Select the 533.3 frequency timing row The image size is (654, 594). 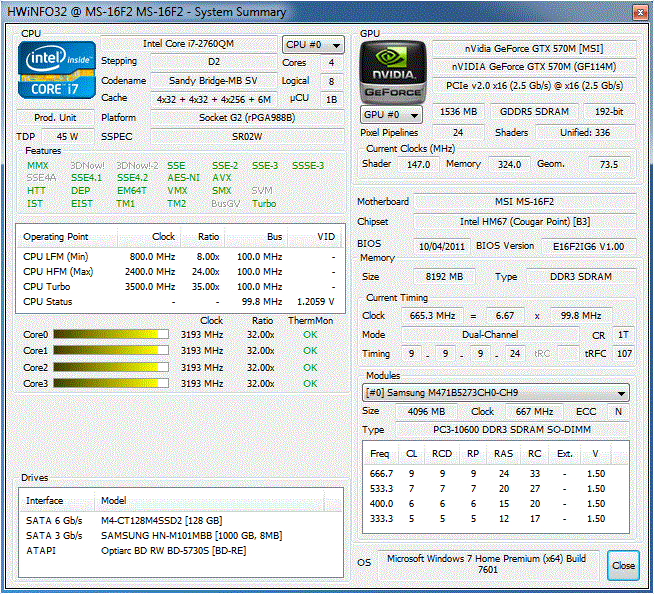pos(495,488)
